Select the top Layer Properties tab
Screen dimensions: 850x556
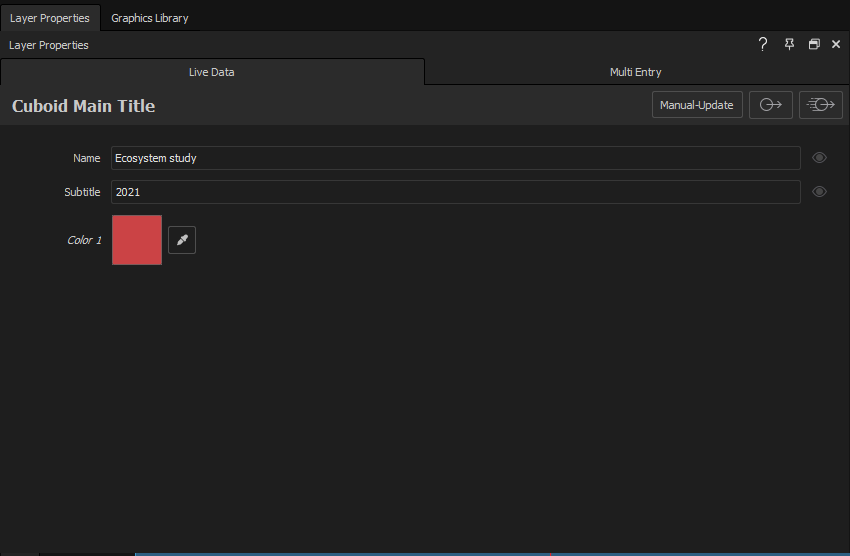[x=49, y=18]
